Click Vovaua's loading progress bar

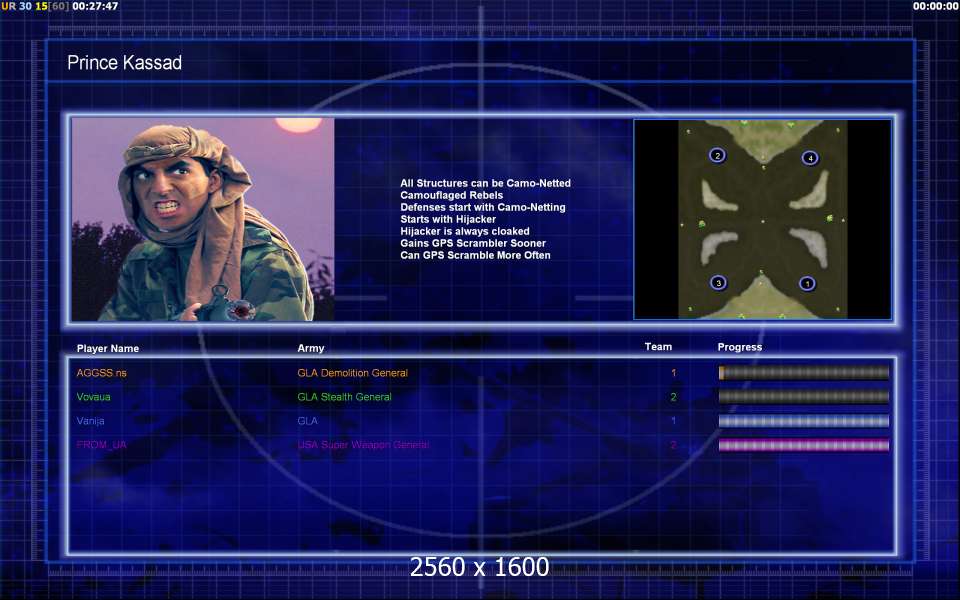[x=803, y=397]
